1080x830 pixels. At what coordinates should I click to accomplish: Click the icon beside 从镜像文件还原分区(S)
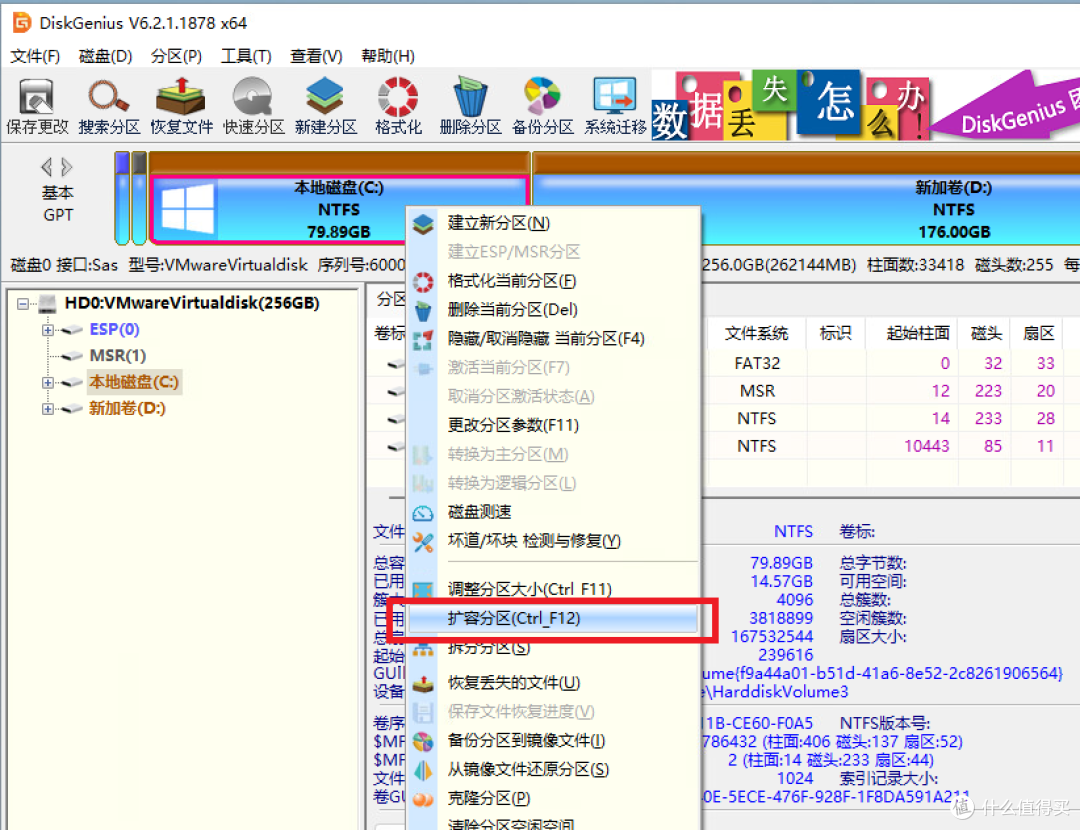click(423, 770)
